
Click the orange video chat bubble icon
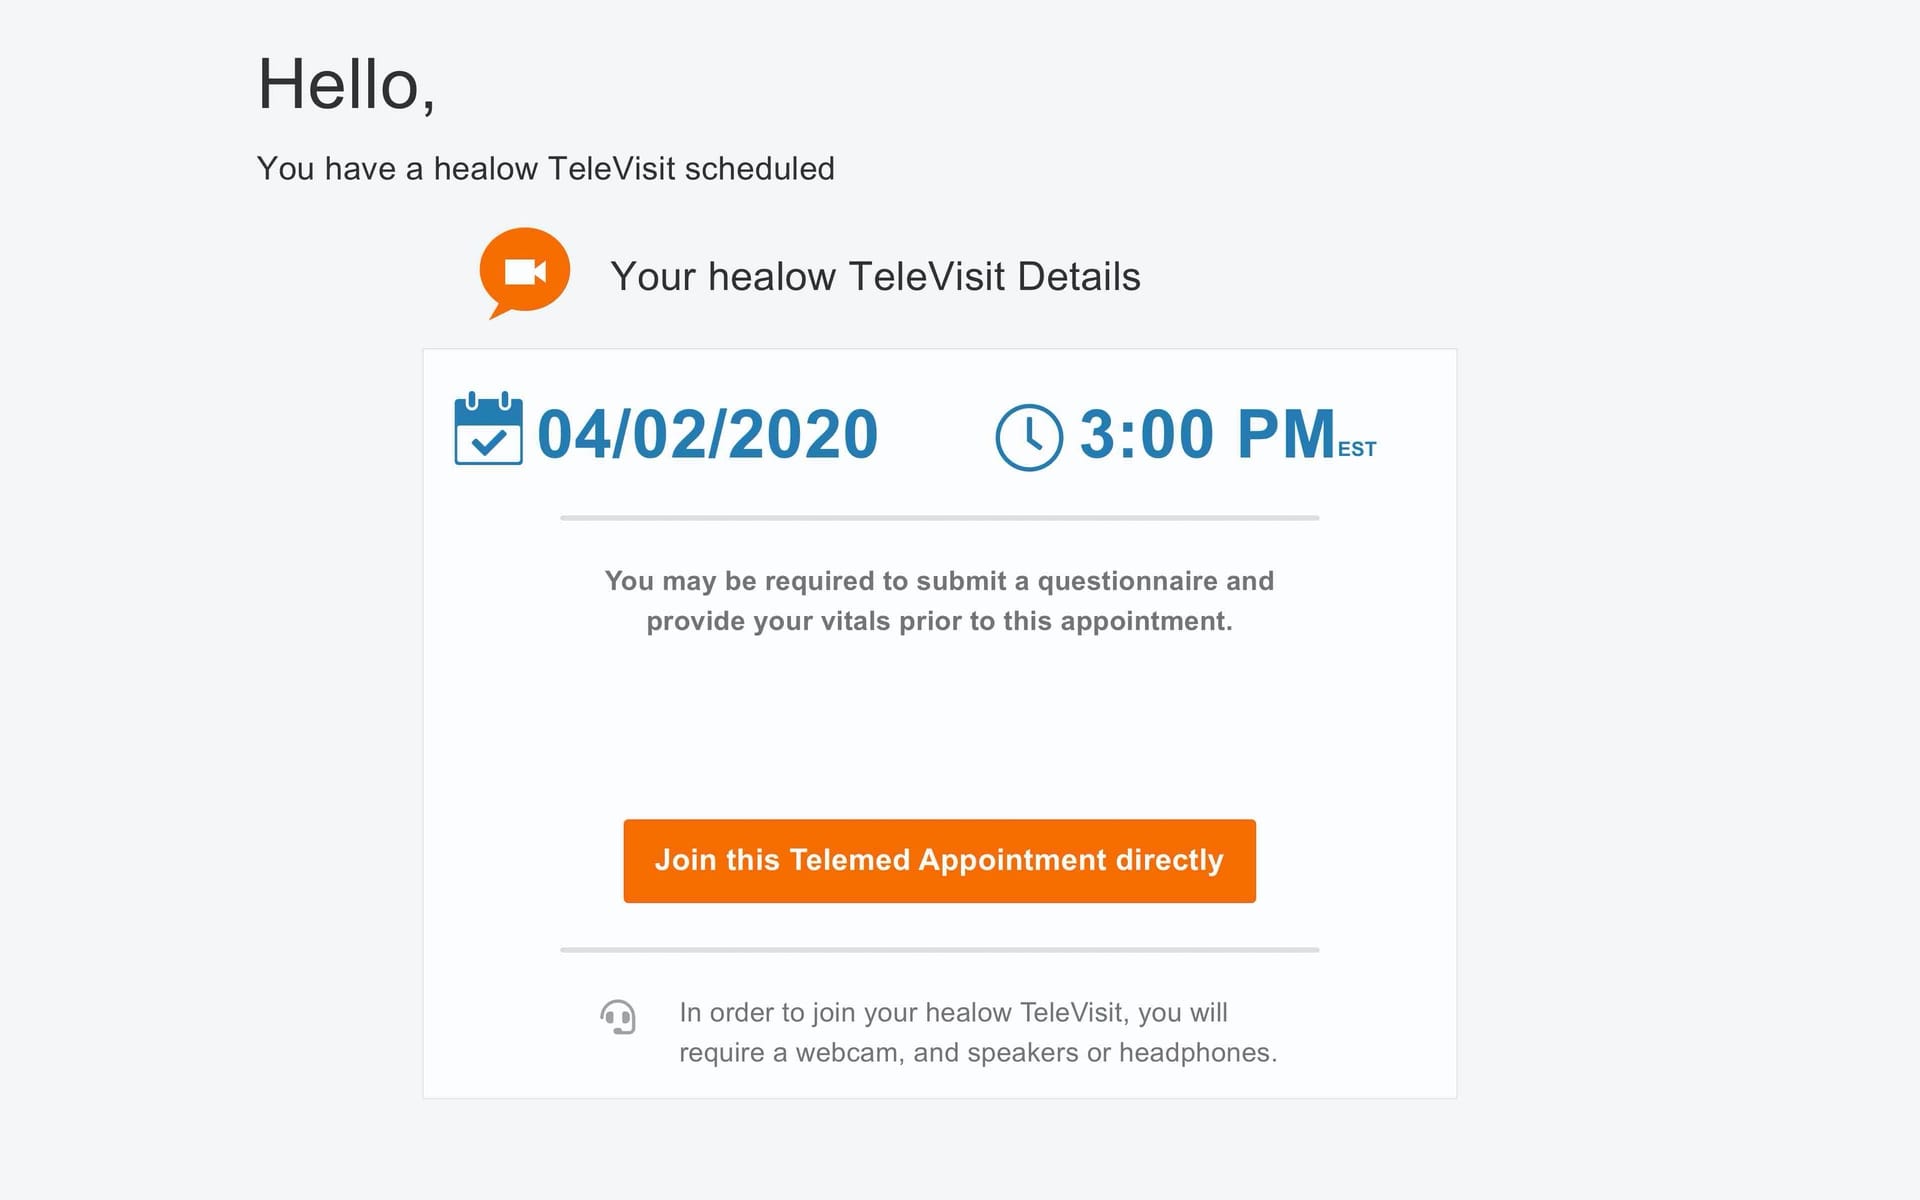(524, 272)
